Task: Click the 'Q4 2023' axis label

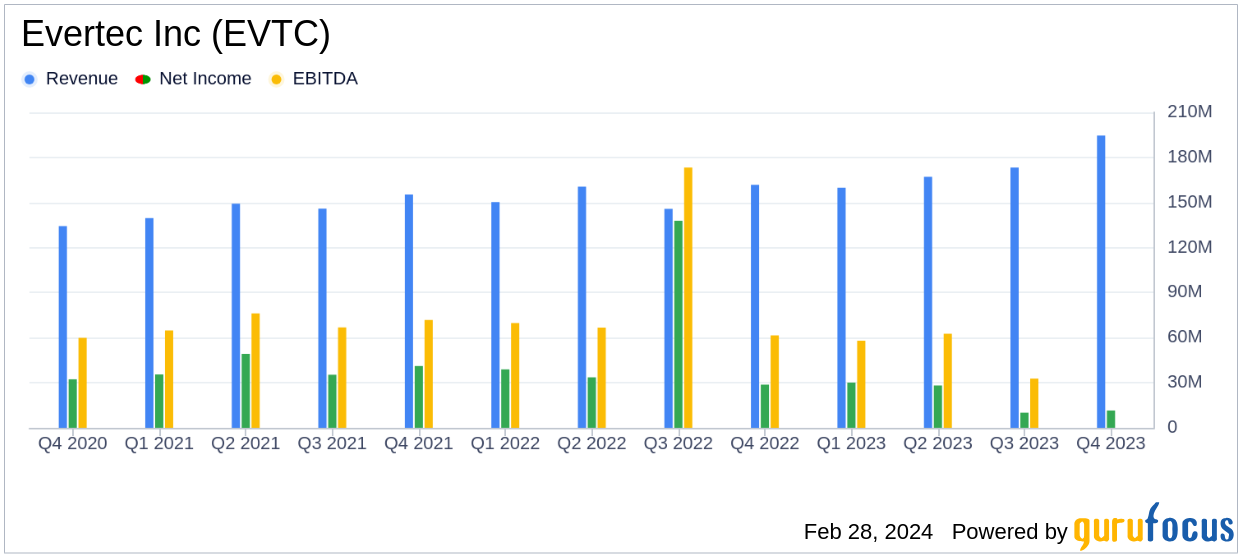Action: [x=1111, y=444]
